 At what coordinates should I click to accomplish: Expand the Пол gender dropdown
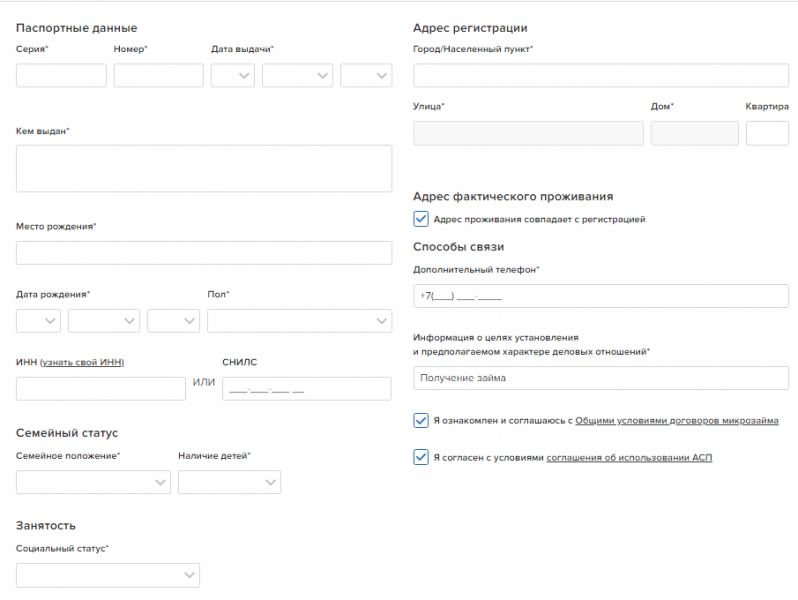(299, 321)
